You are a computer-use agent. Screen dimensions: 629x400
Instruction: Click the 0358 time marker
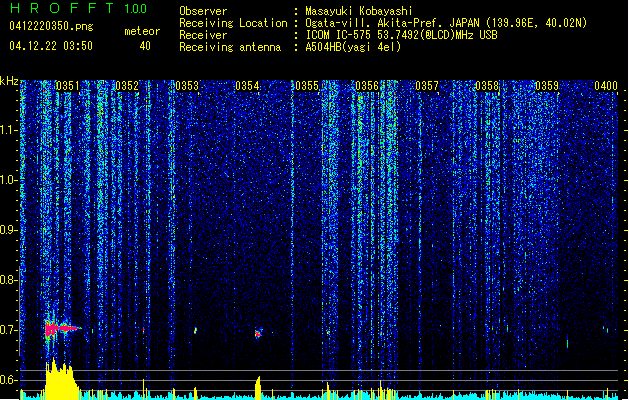click(x=487, y=86)
